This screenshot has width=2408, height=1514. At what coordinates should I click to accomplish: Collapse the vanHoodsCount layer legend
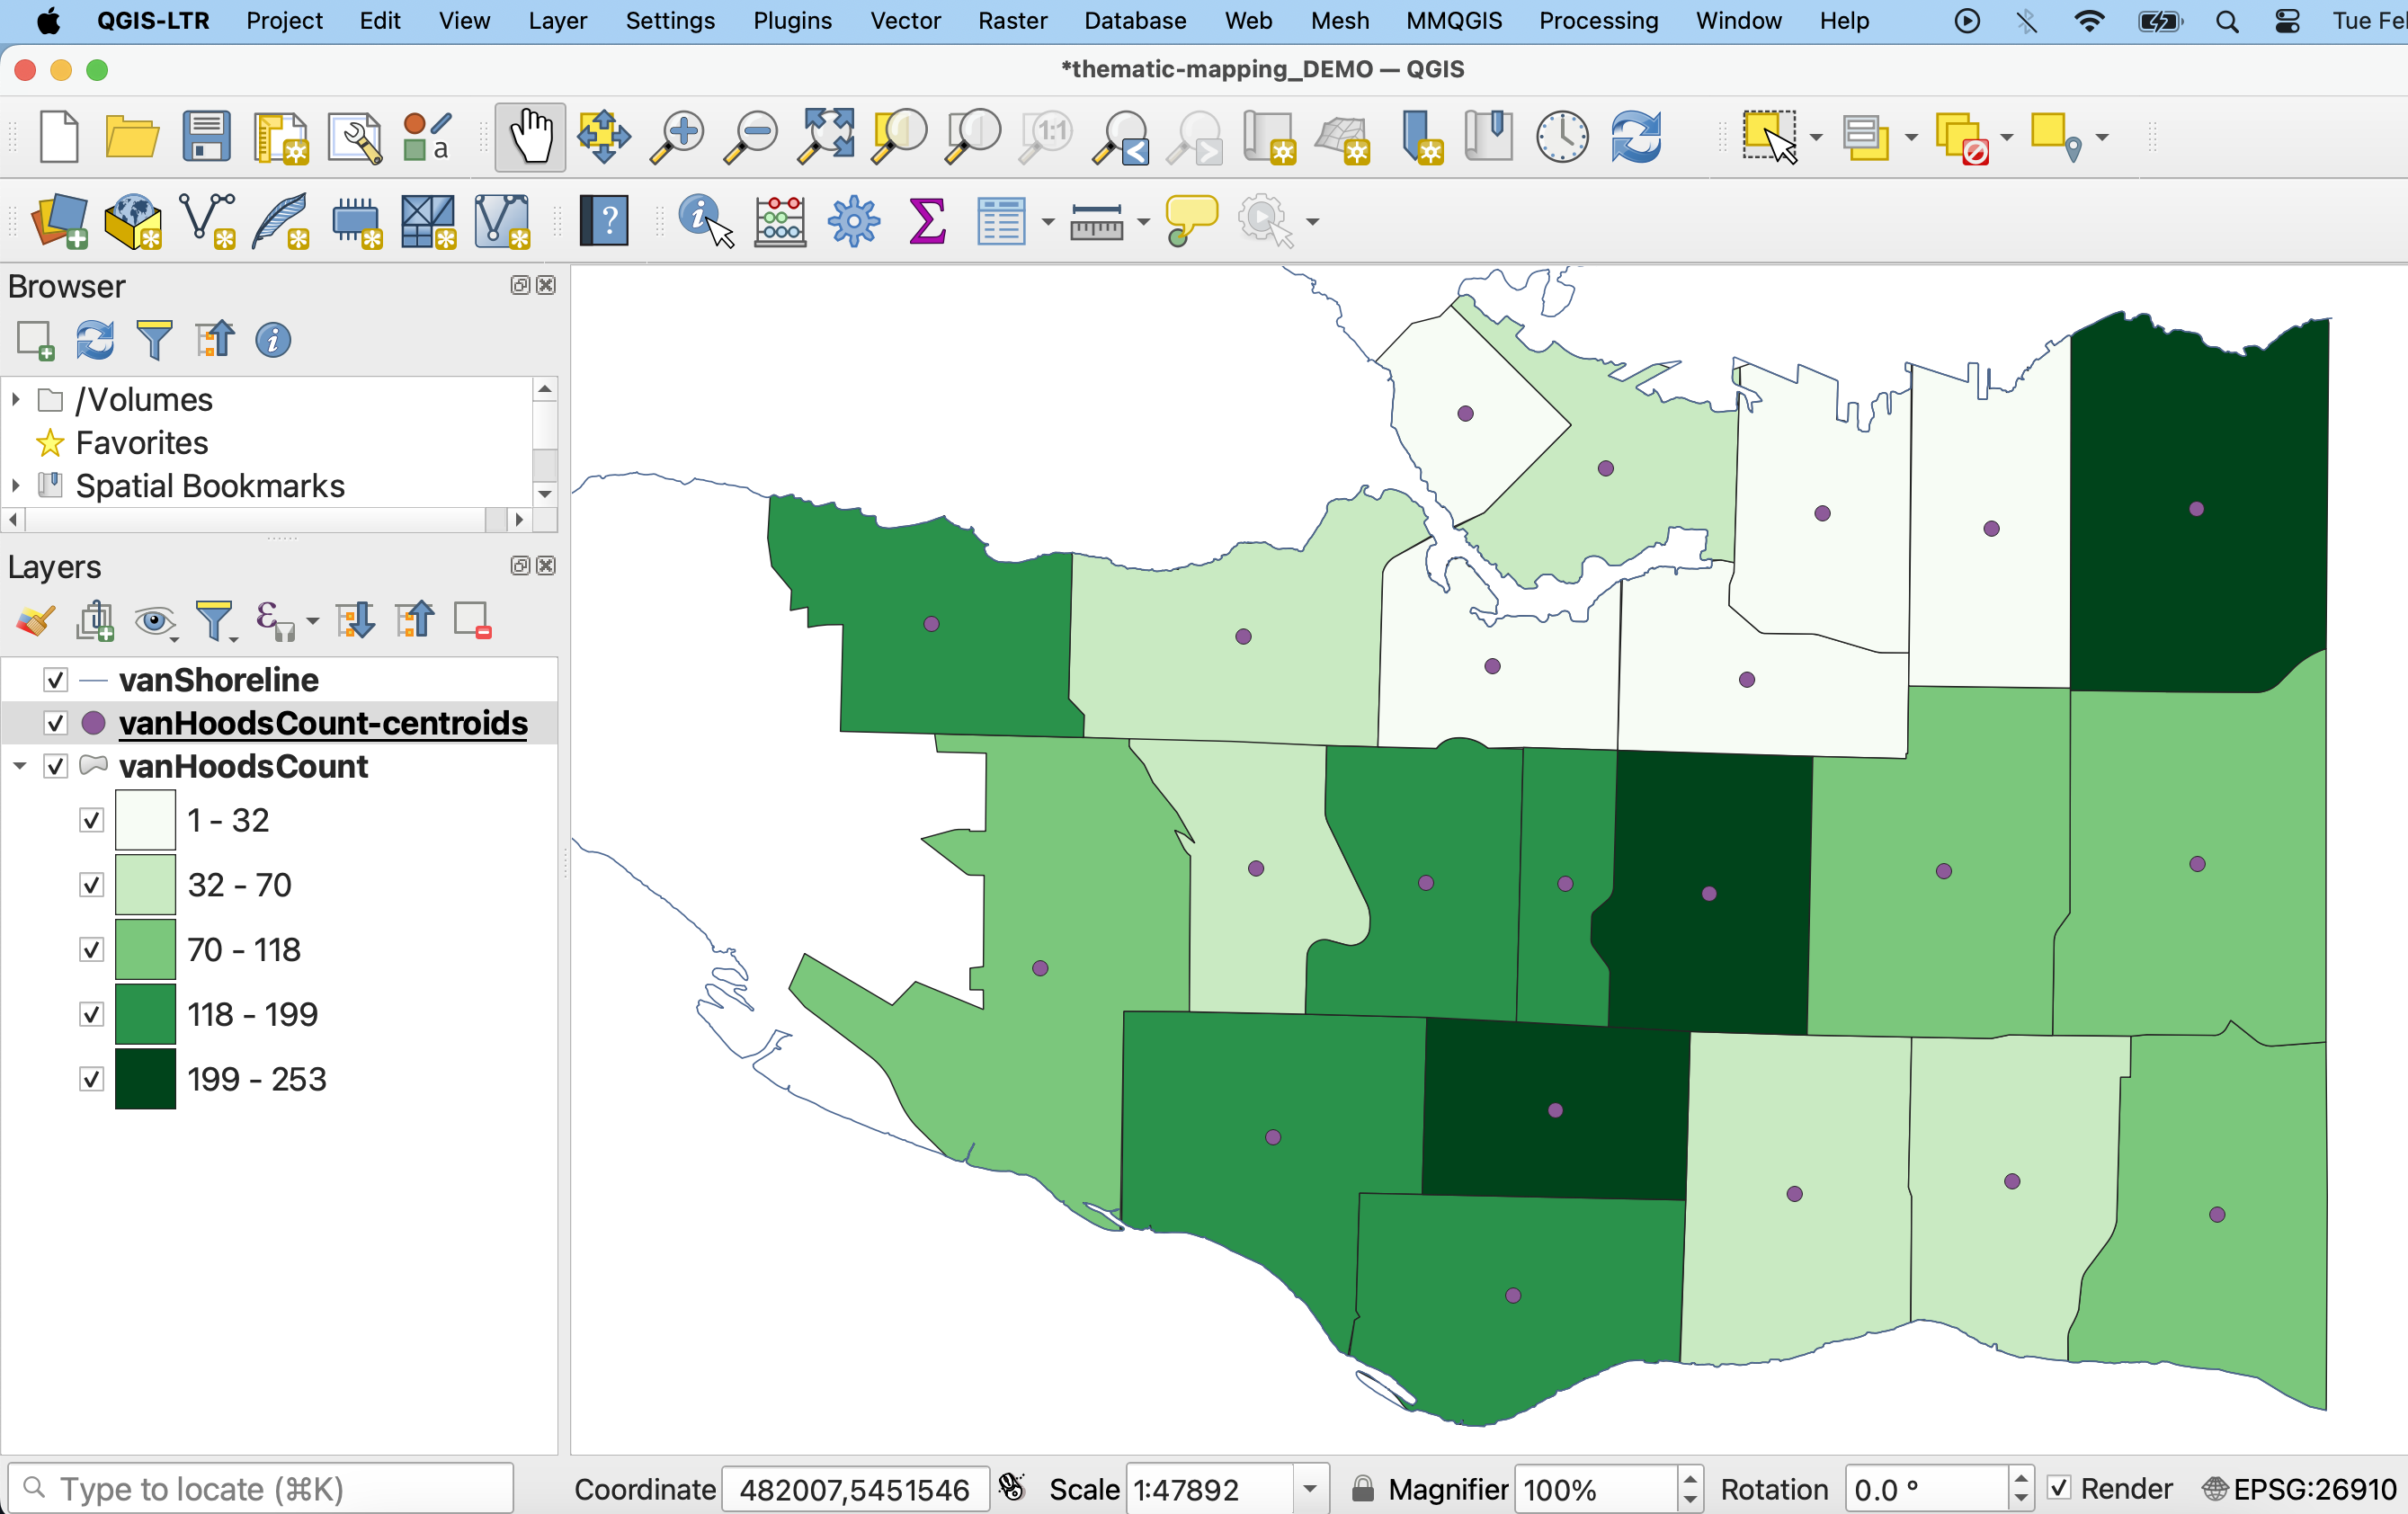19,767
